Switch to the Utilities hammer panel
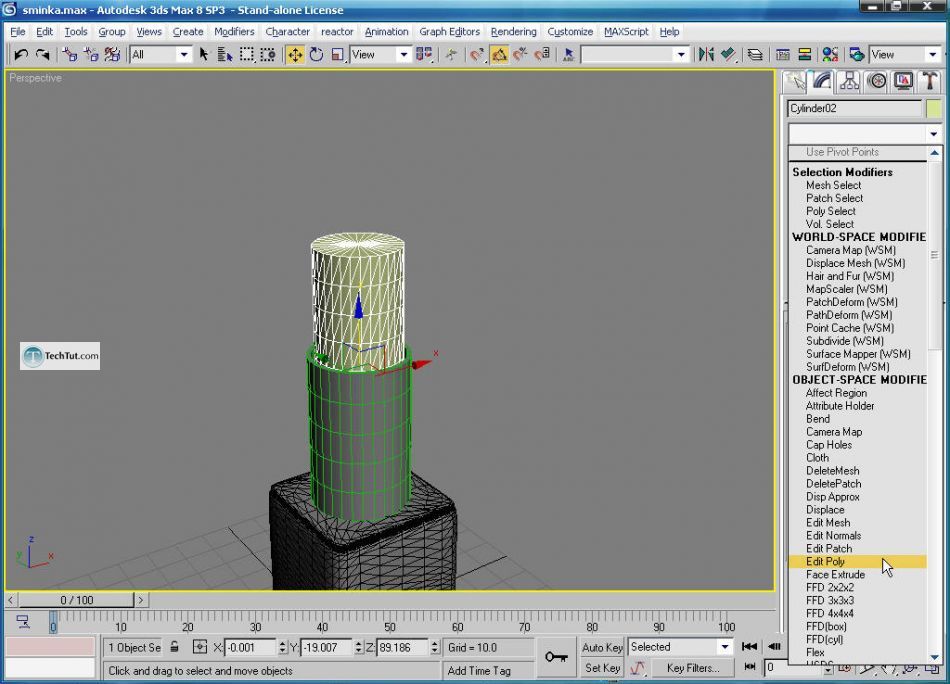 (929, 81)
